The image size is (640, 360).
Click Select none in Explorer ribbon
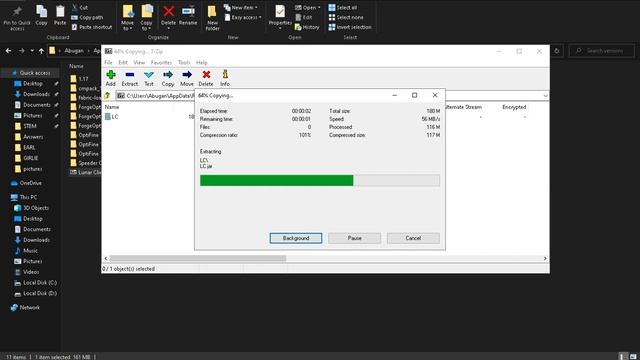[x=346, y=17]
